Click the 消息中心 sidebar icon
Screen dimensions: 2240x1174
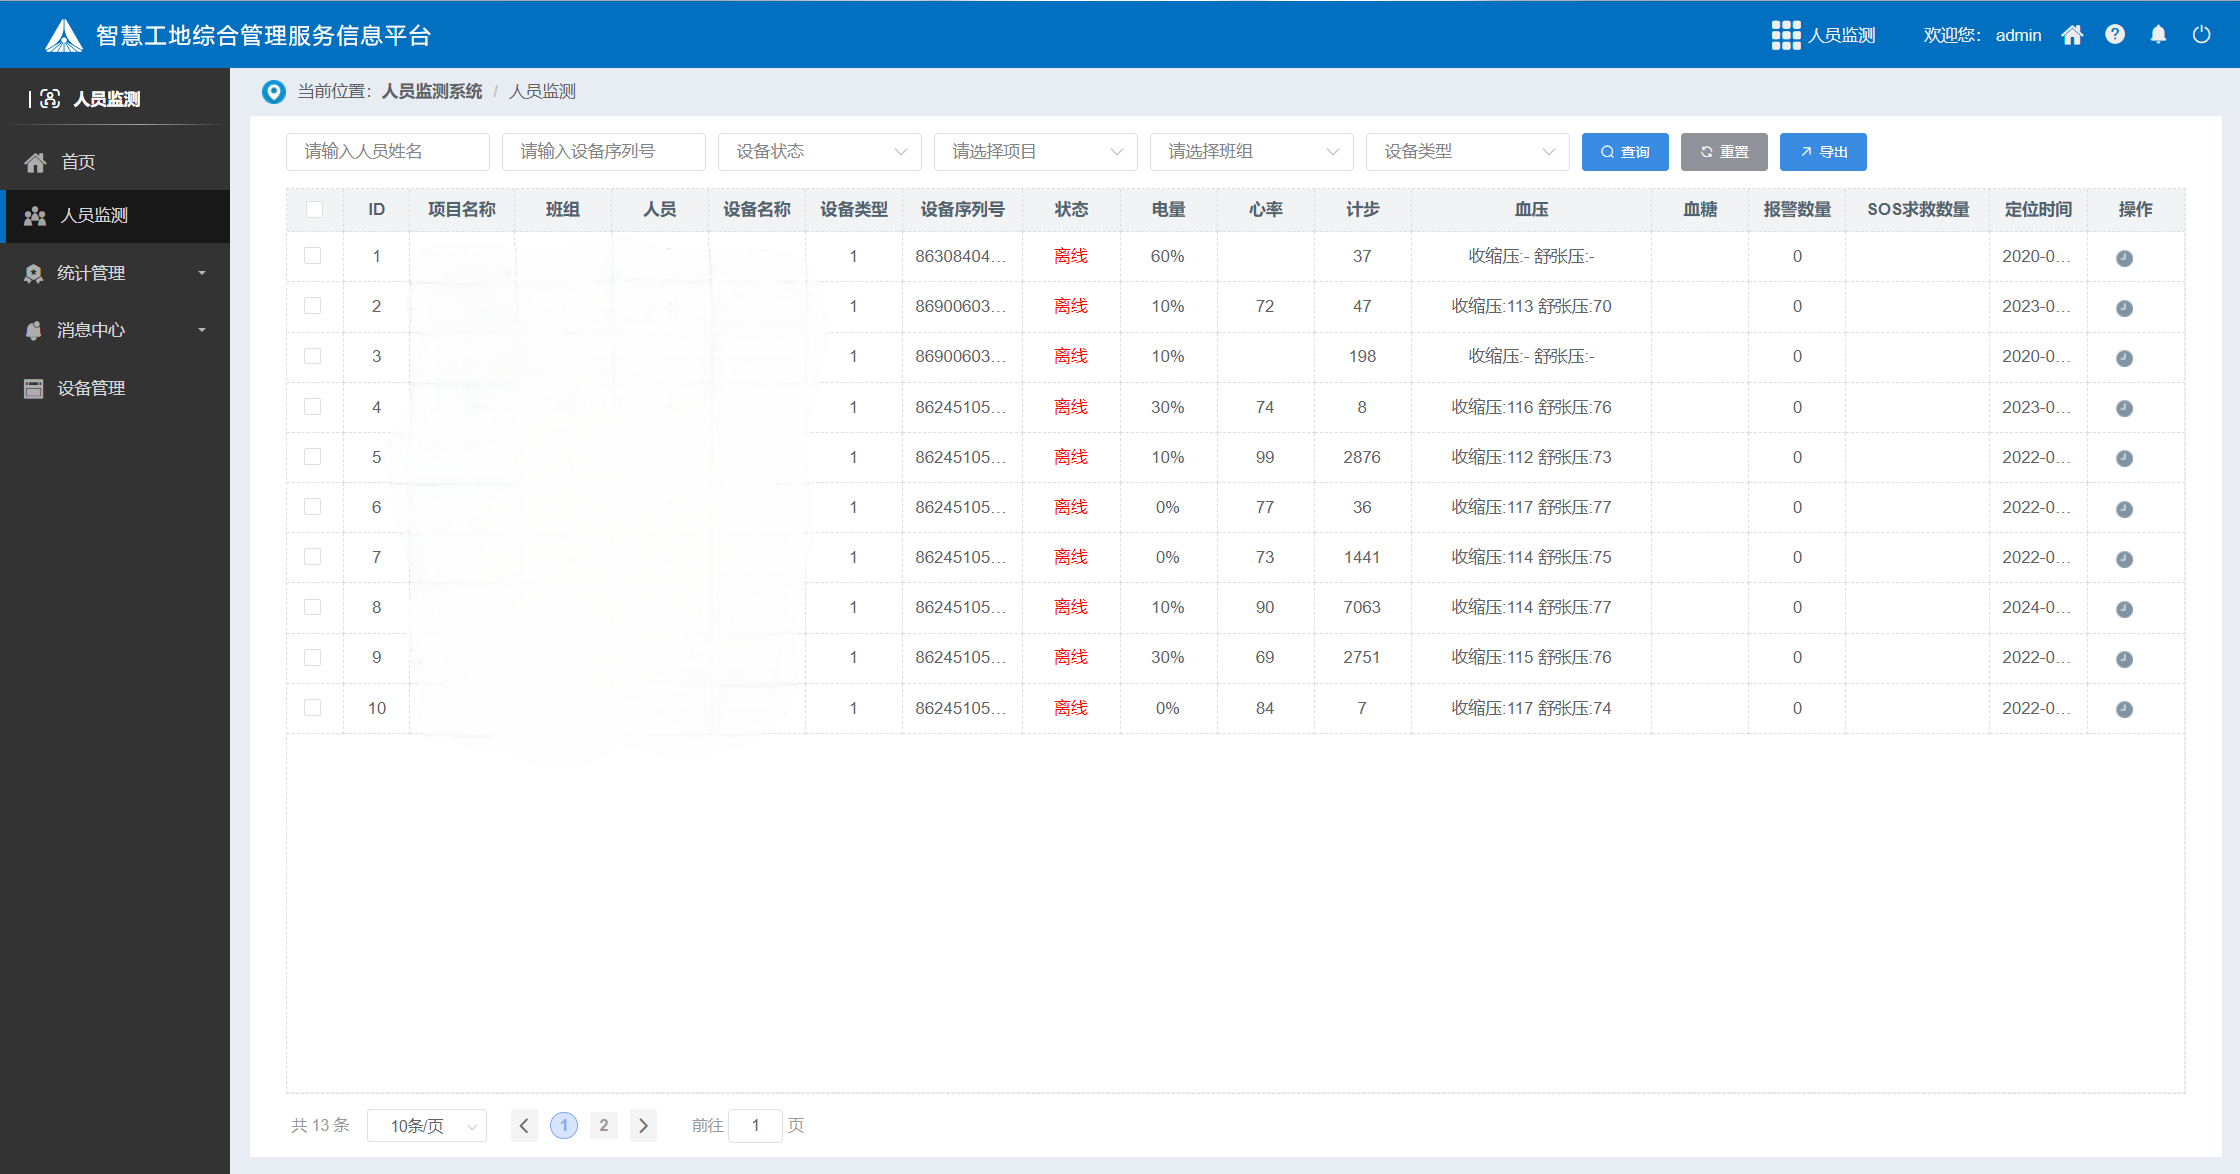point(33,330)
